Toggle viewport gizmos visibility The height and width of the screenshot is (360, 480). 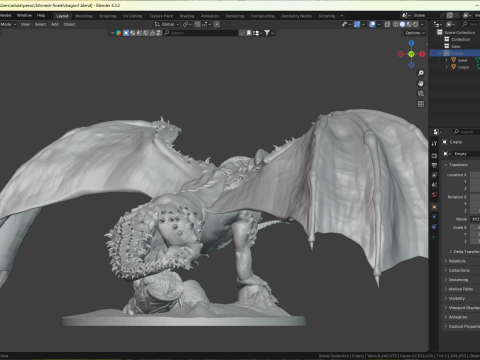tap(357, 24)
